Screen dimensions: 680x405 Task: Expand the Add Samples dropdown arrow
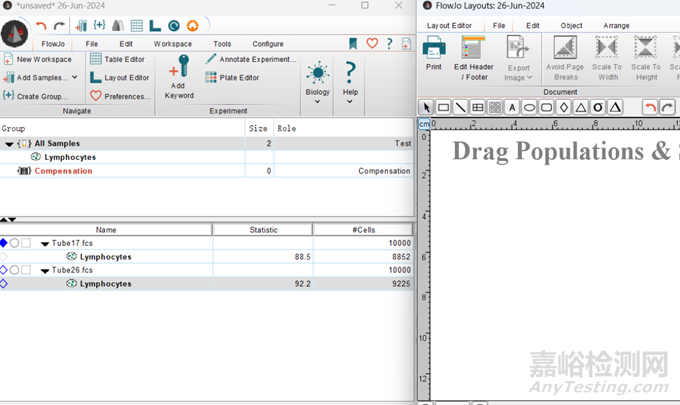point(74,78)
